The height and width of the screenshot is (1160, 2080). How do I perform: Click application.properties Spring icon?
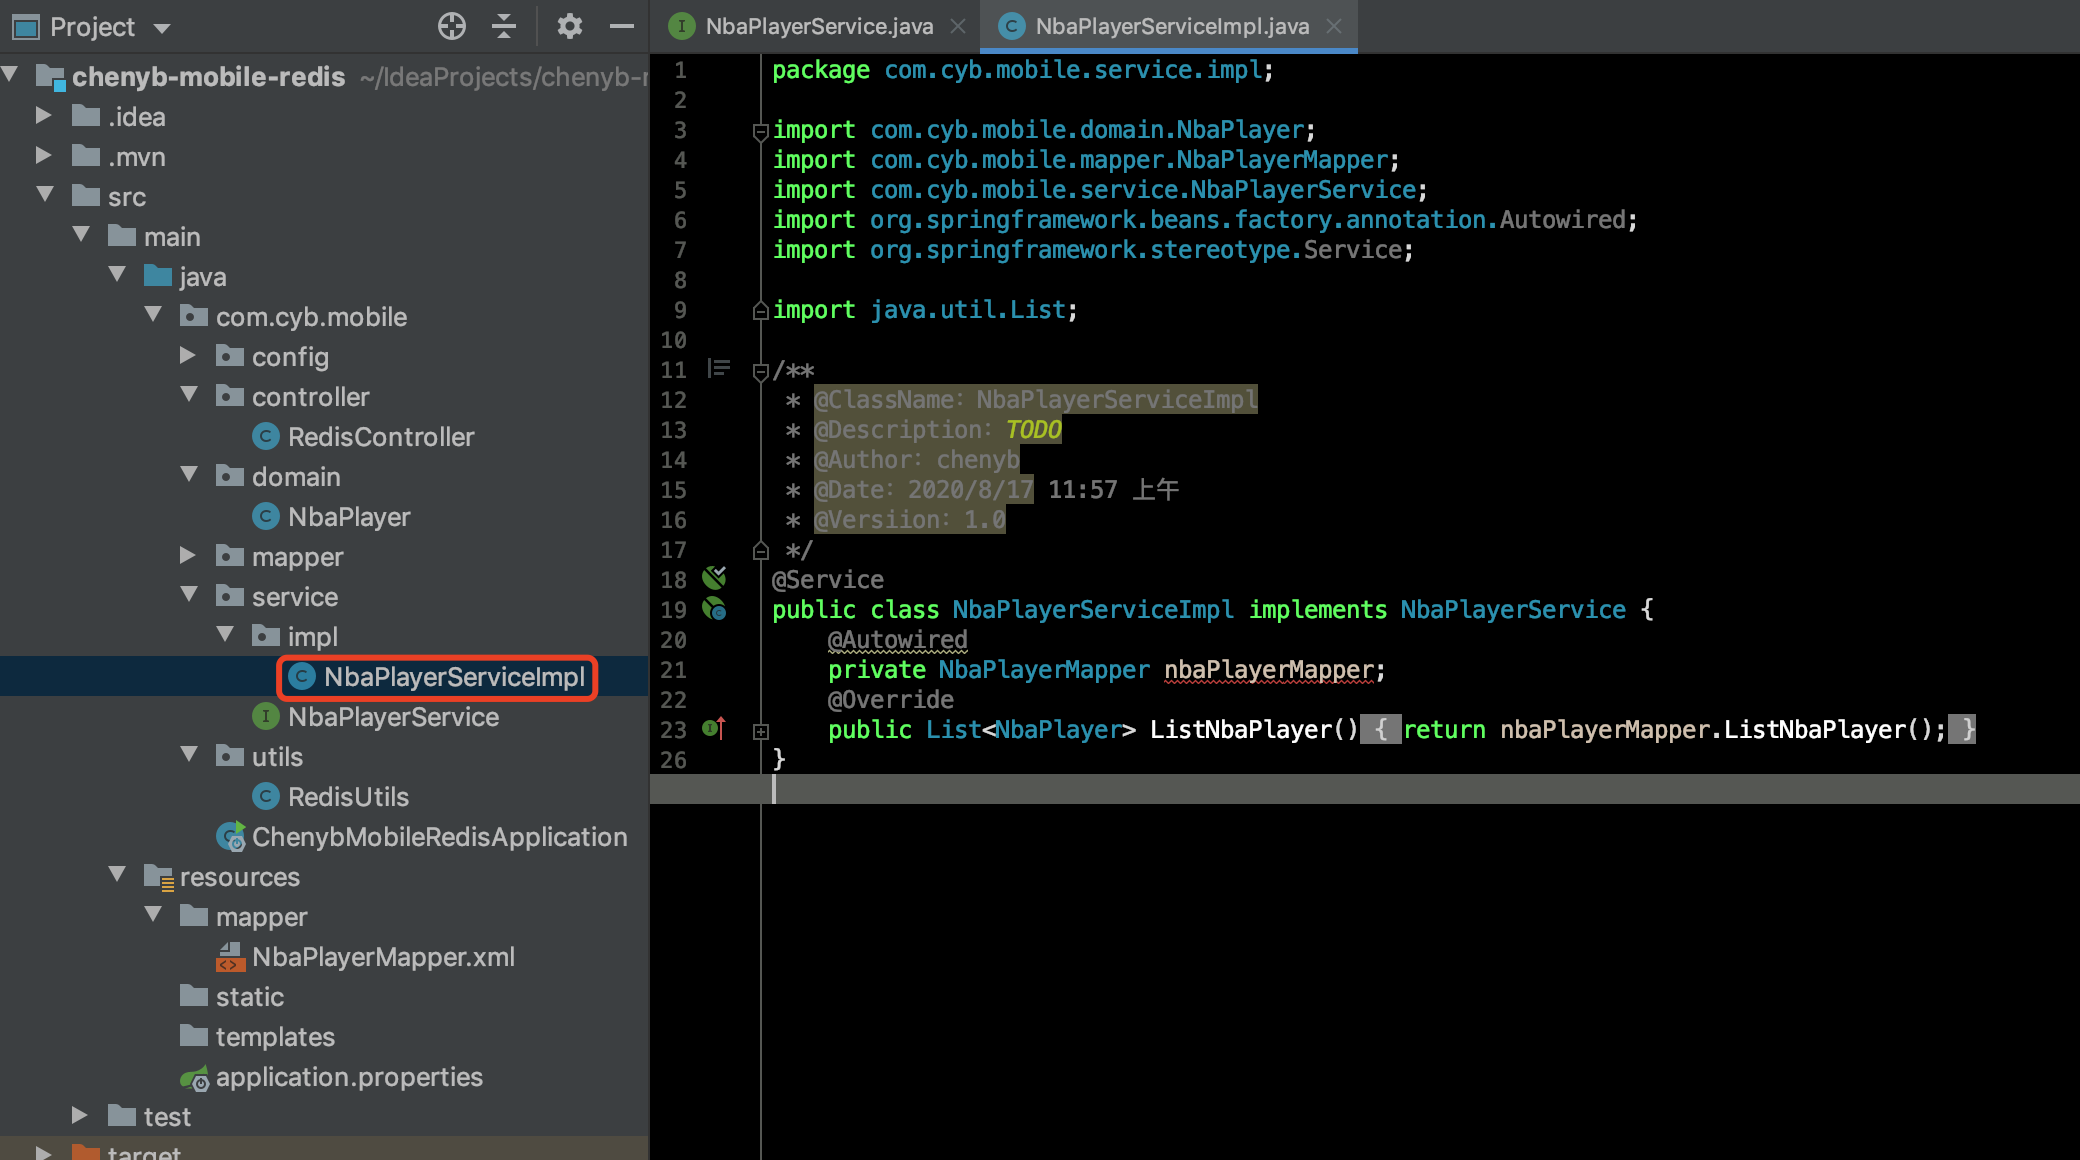pyautogui.click(x=194, y=1078)
